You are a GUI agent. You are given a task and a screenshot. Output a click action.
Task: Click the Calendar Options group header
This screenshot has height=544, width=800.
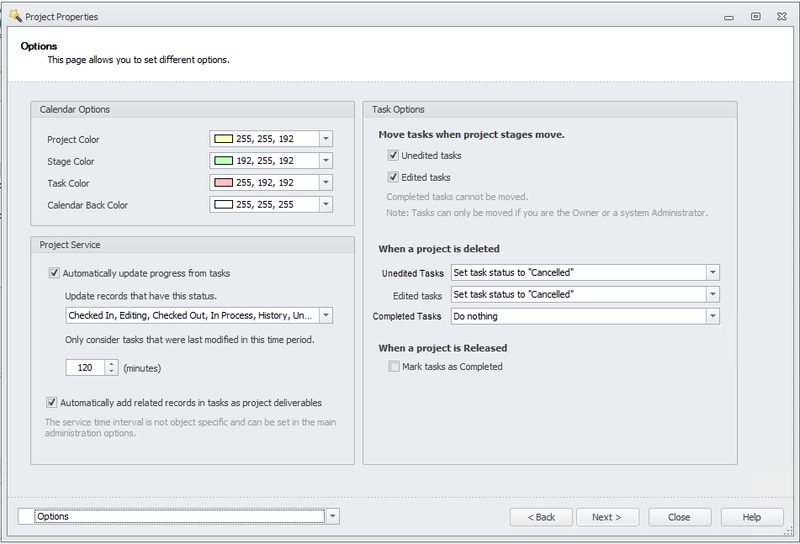192,109
